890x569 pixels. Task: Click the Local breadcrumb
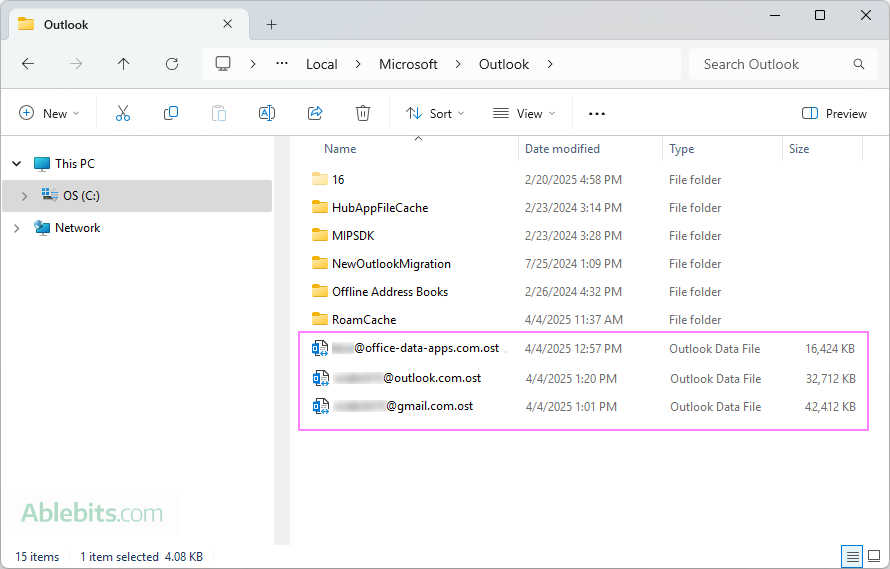pyautogui.click(x=322, y=64)
